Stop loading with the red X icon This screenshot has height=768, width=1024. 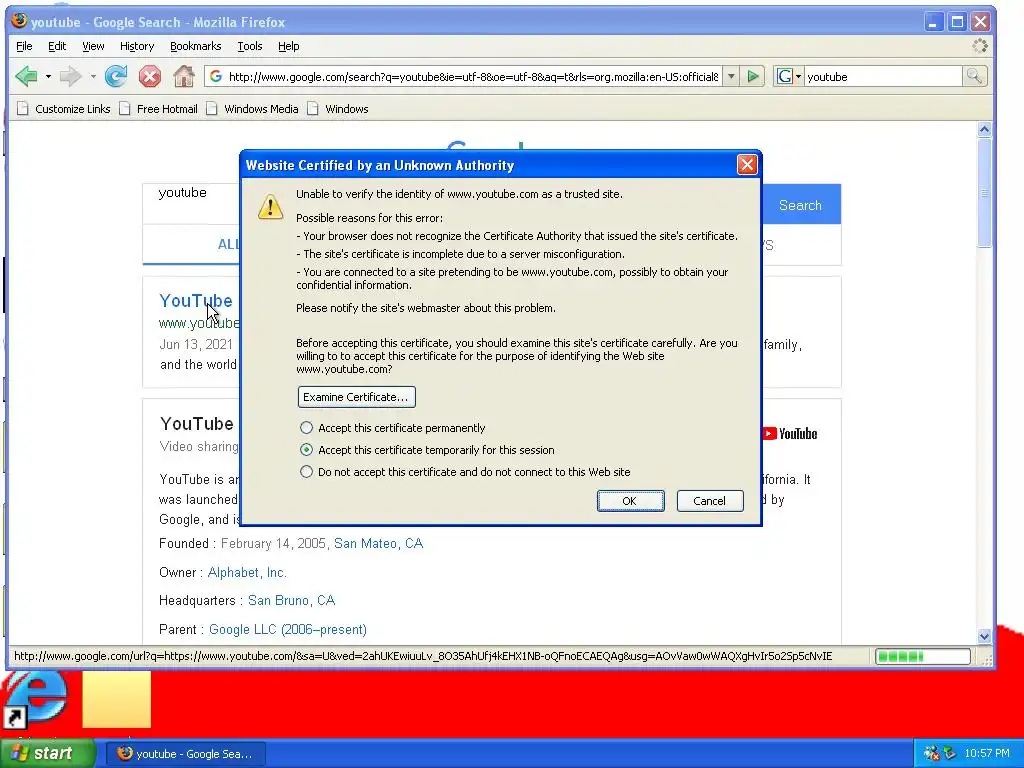click(150, 76)
